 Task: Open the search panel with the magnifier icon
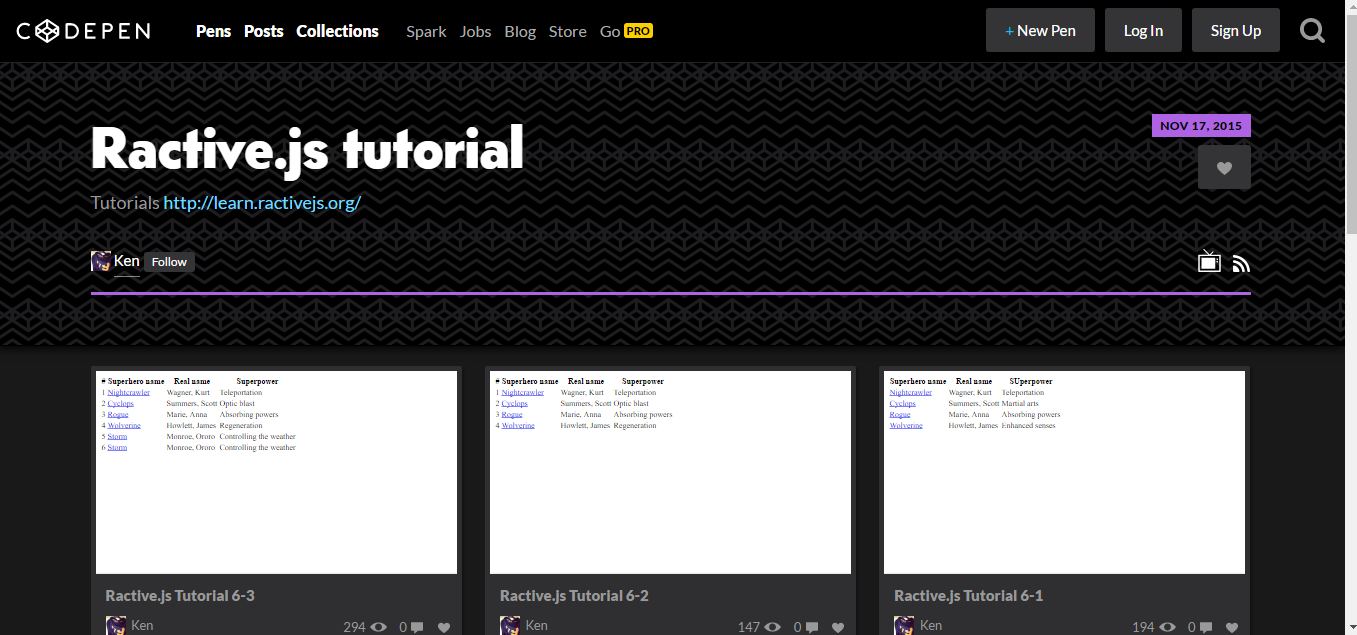(1312, 30)
